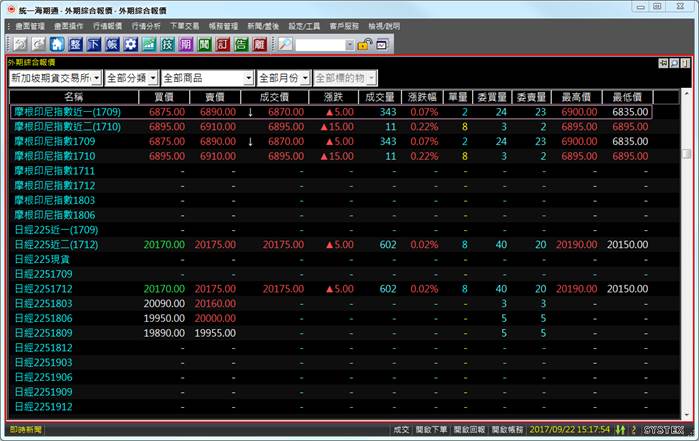Click the 開啟帳務 status bar button

coord(507,430)
